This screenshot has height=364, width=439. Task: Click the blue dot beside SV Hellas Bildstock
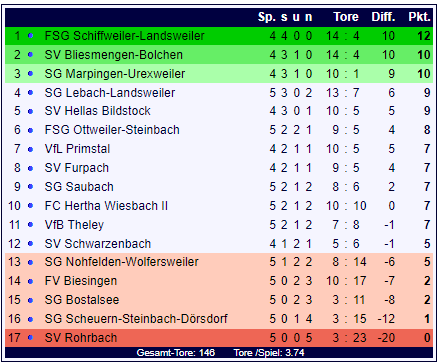coord(30,111)
